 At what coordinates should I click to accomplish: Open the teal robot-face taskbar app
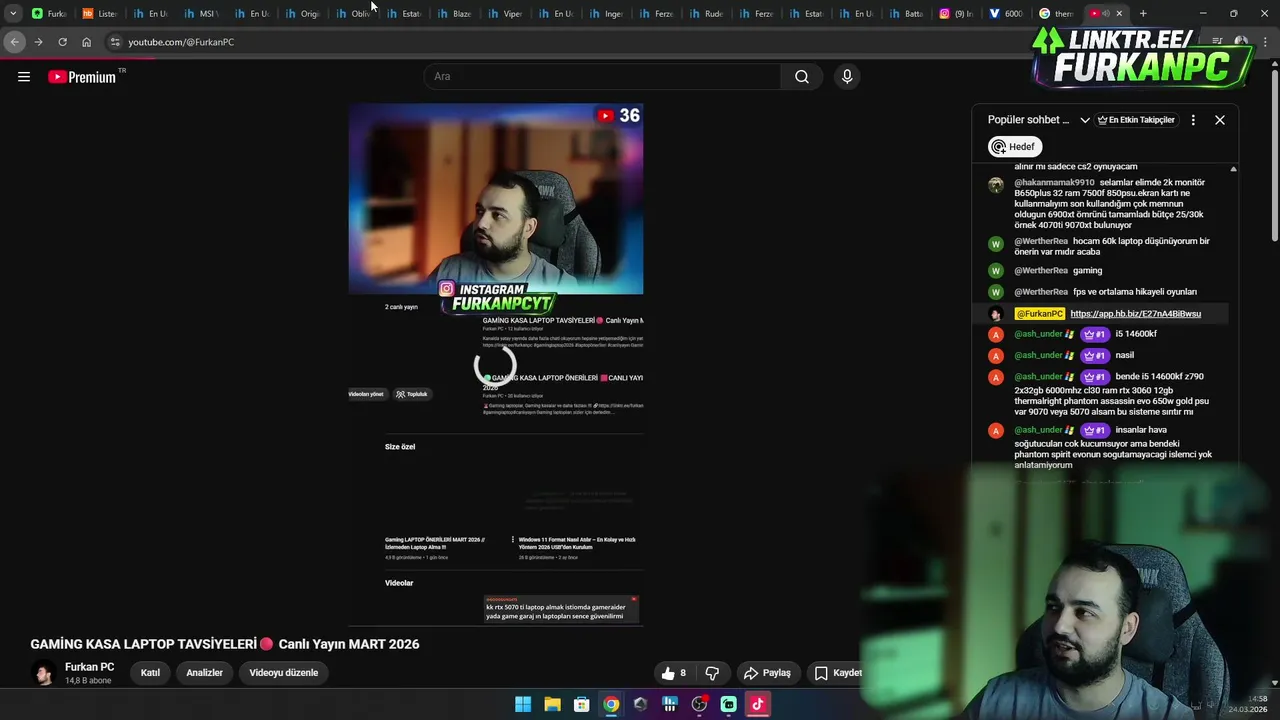coord(728,704)
